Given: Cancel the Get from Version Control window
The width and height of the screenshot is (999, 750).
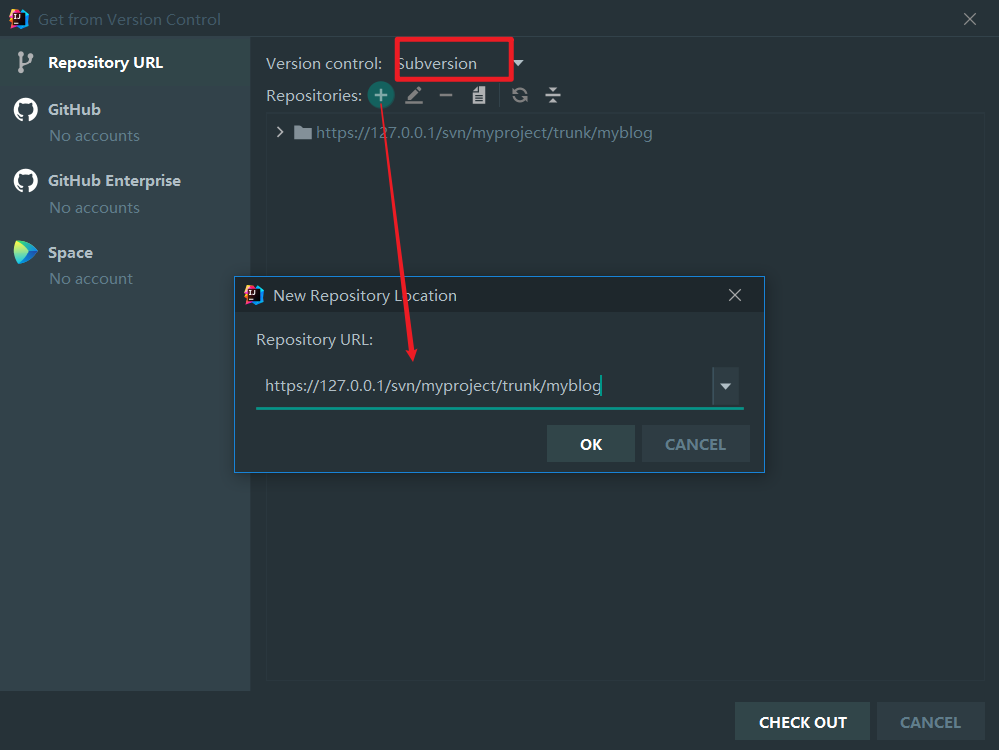Looking at the screenshot, I should [930, 722].
